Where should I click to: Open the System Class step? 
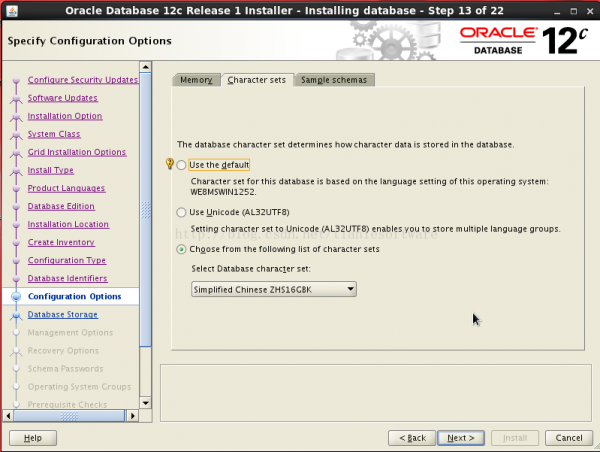click(54, 134)
